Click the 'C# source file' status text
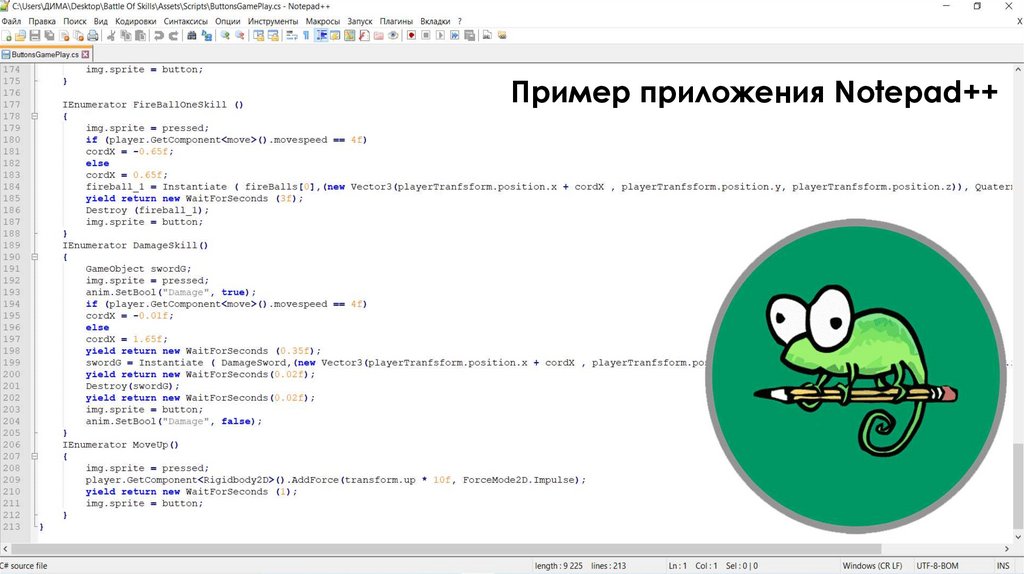 click(x=24, y=566)
